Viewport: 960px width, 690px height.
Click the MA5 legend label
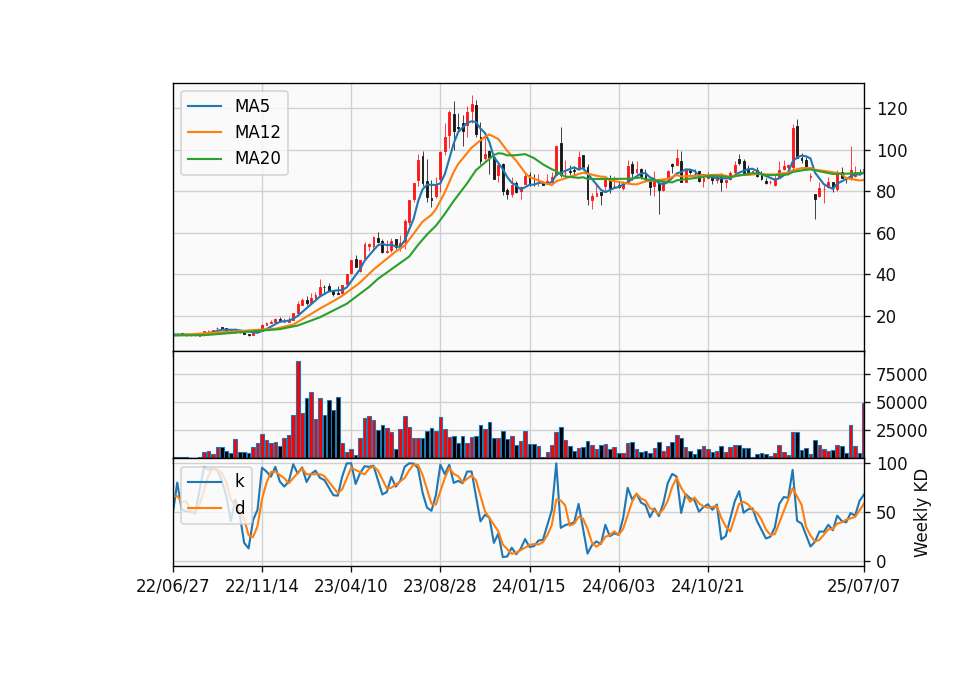[252, 106]
